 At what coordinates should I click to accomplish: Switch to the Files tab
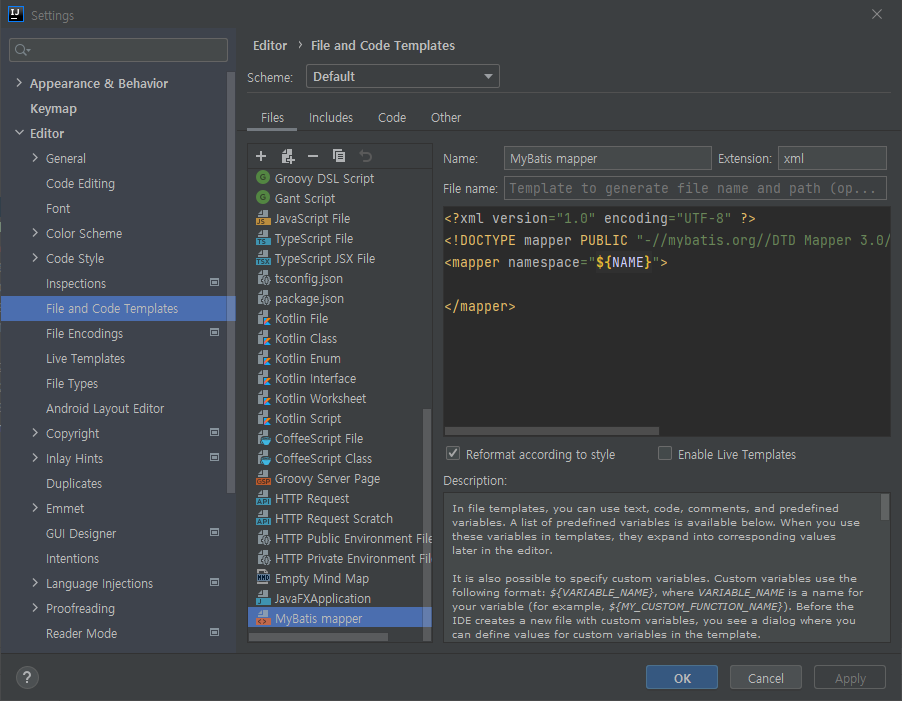pyautogui.click(x=272, y=117)
